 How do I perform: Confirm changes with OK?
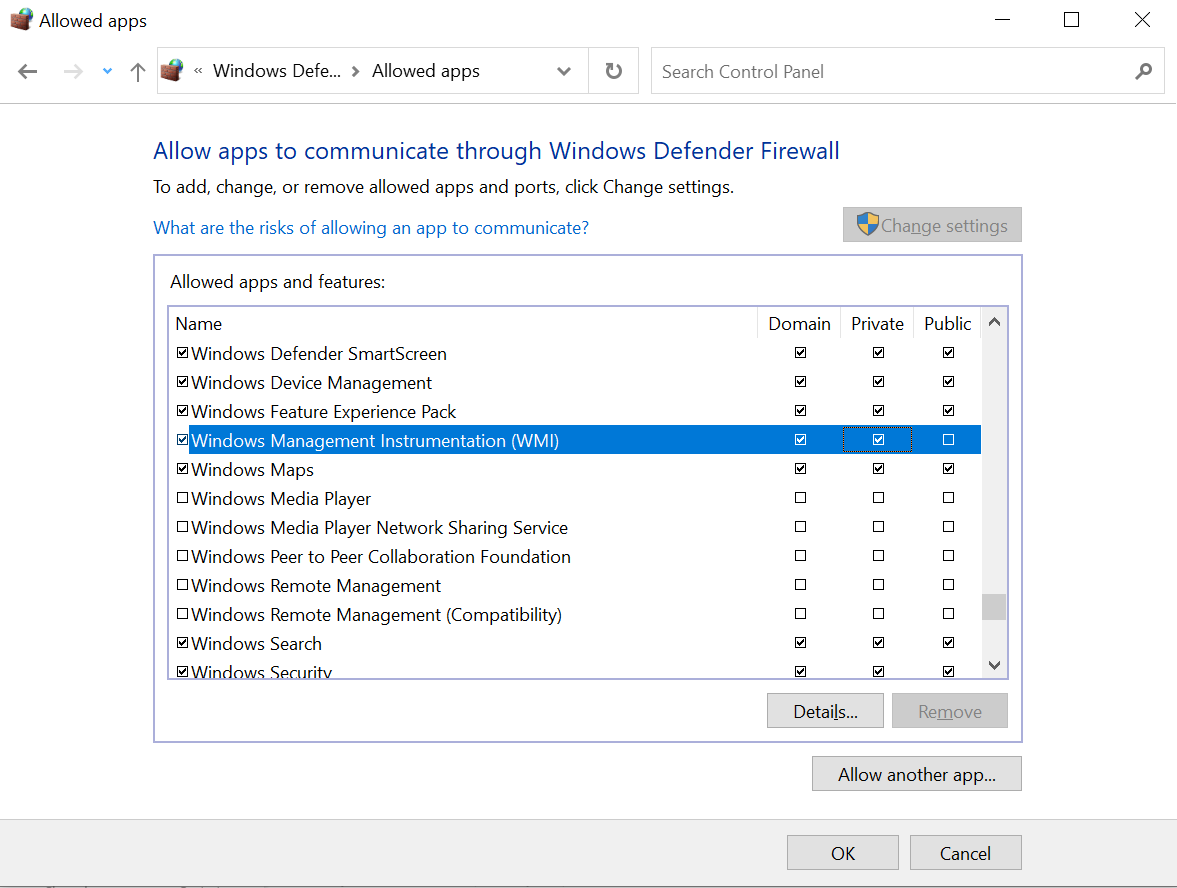(x=843, y=853)
